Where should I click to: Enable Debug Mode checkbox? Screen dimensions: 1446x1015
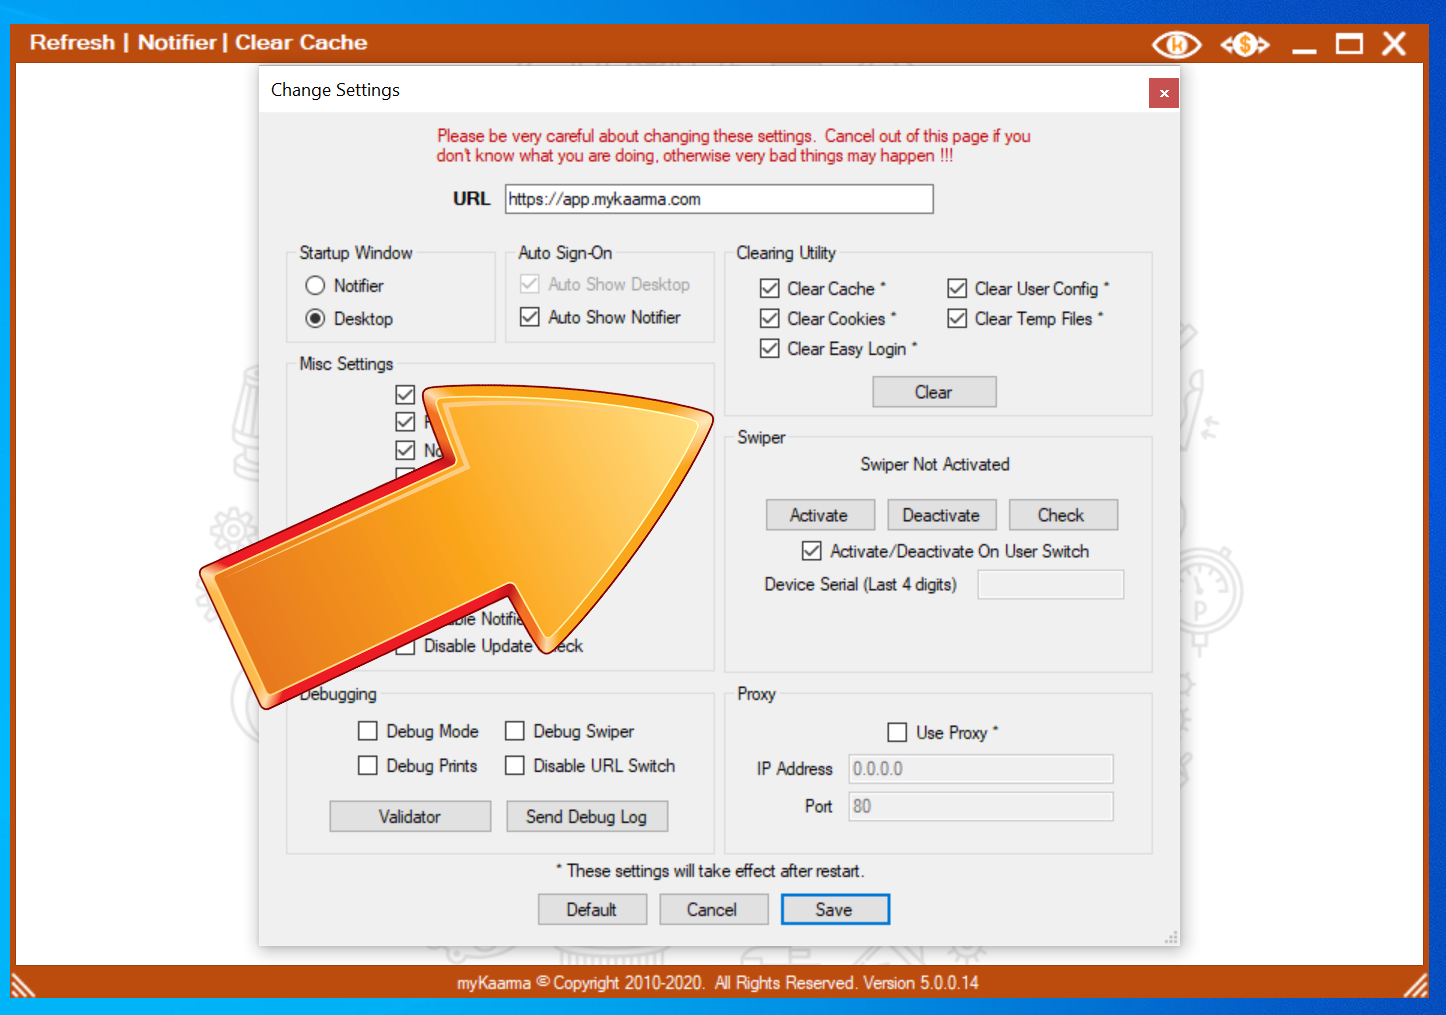coord(368,732)
